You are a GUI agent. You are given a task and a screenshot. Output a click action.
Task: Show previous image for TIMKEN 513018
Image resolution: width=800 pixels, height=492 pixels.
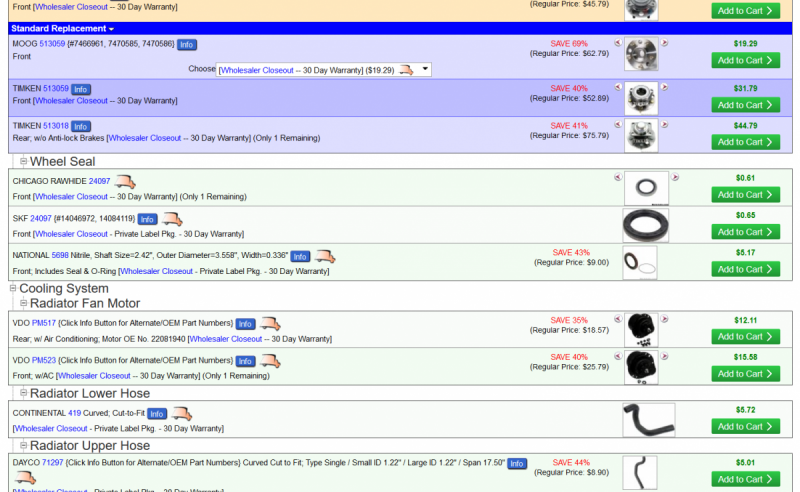pyautogui.click(x=618, y=125)
